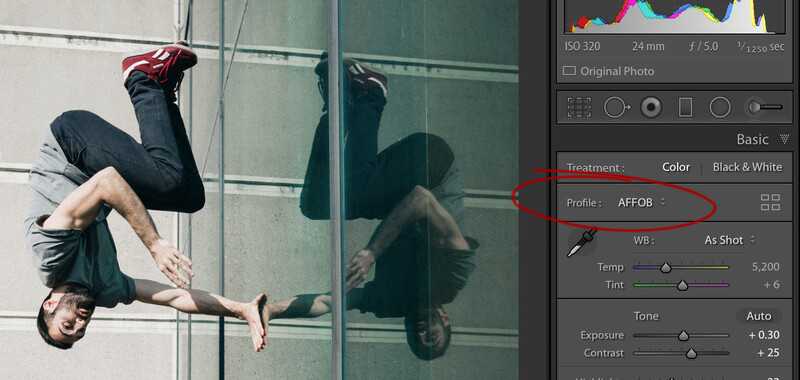
Task: Click the Tone section label
Action: pos(646,316)
